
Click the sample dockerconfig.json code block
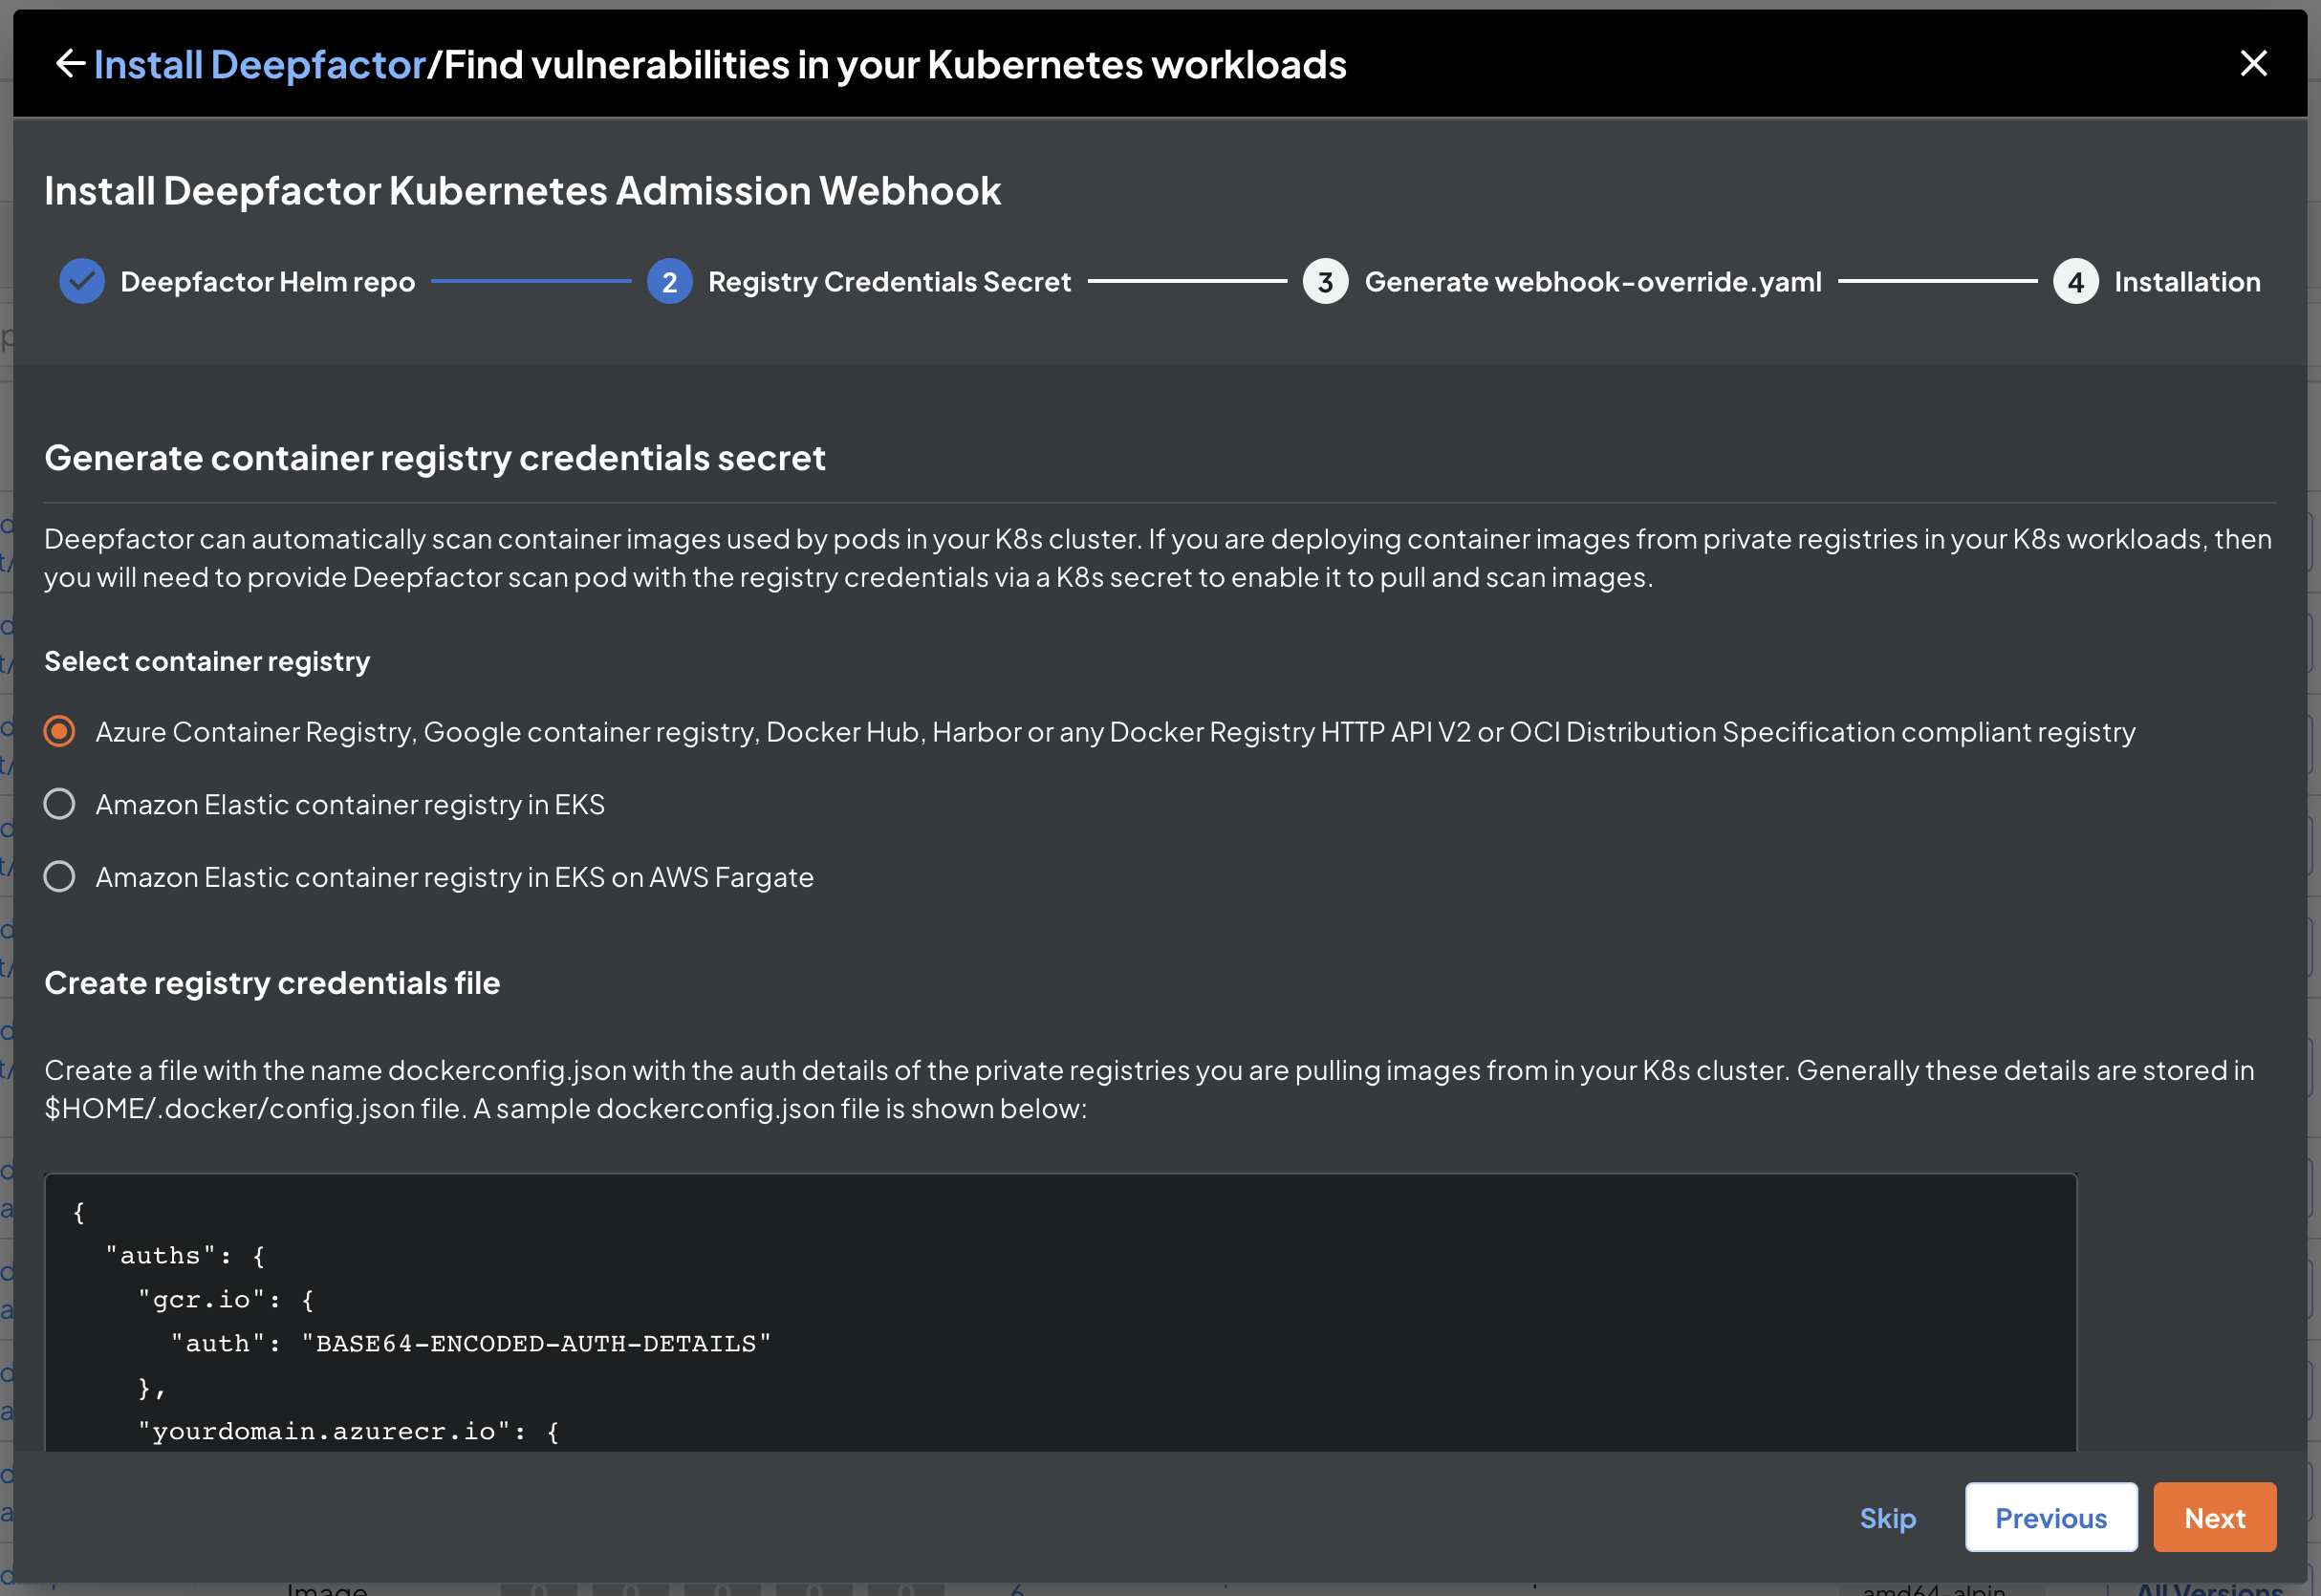click(x=1060, y=1312)
